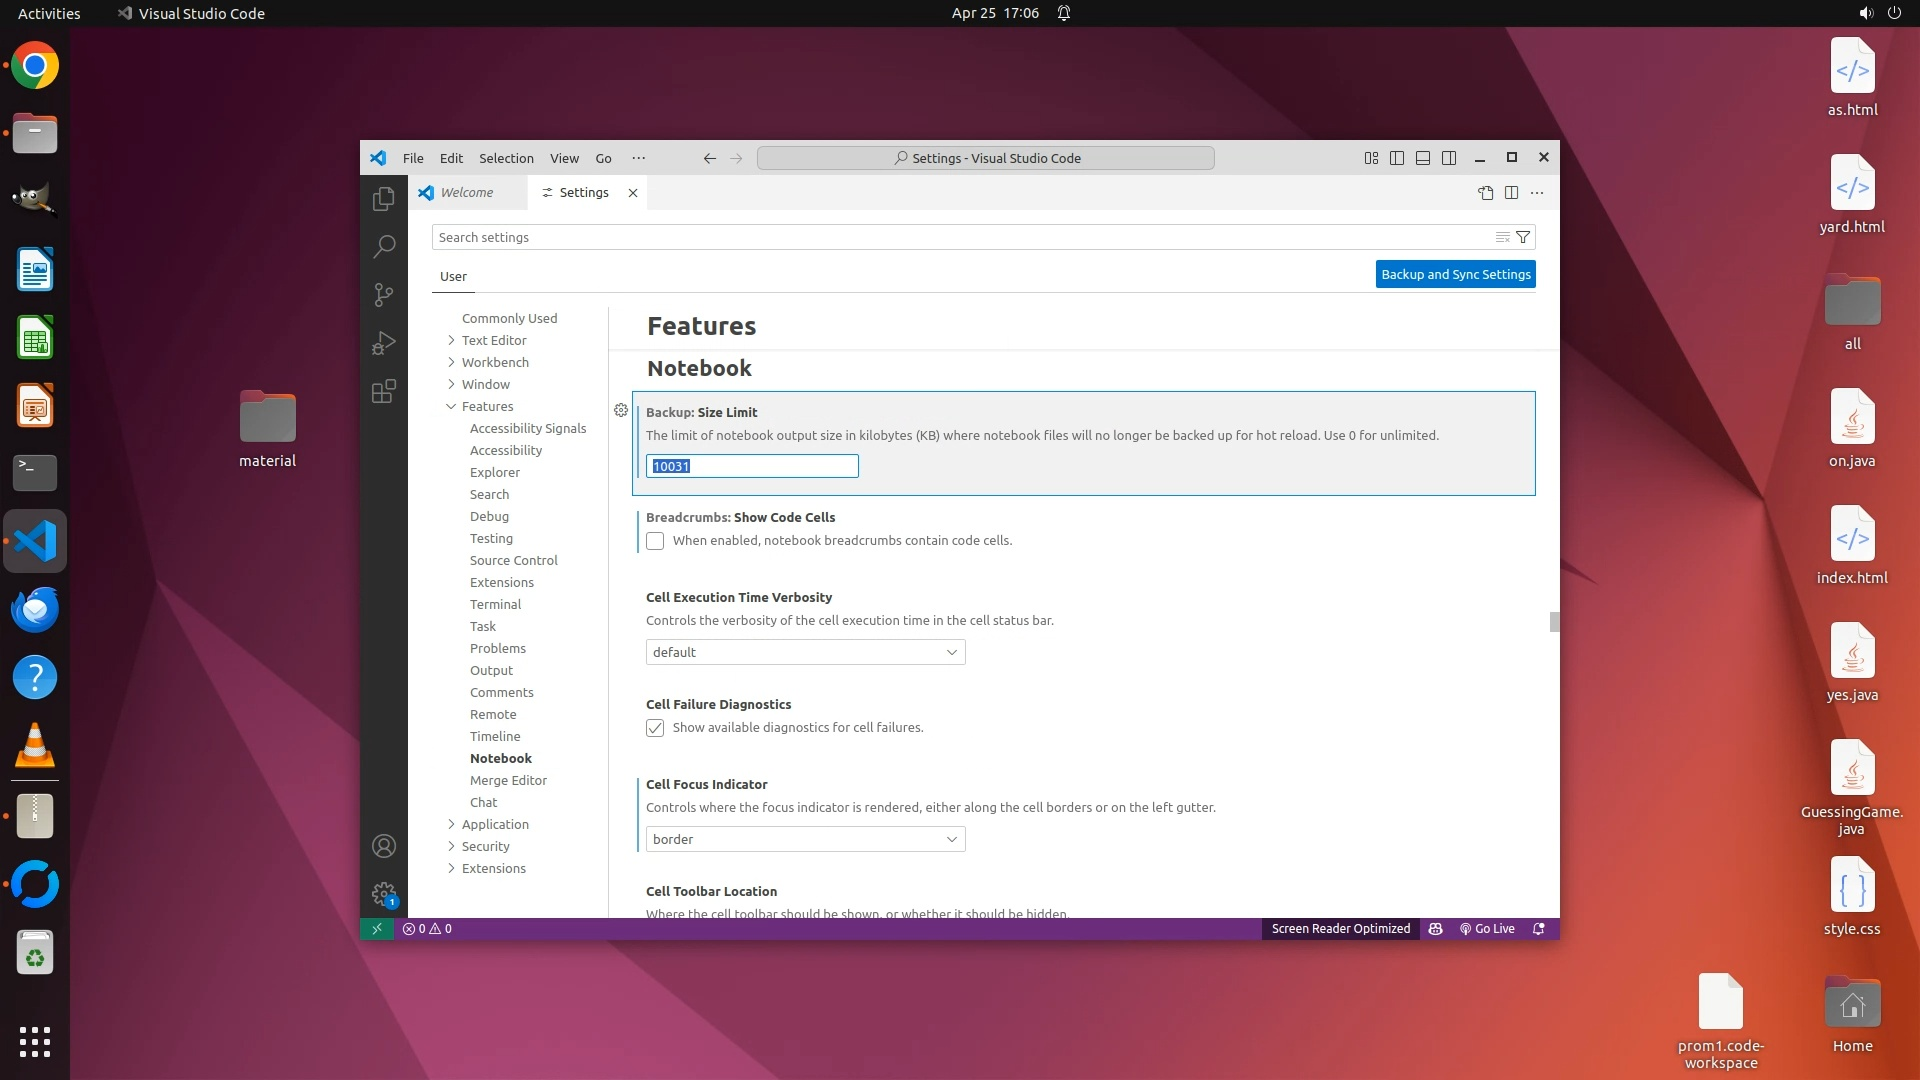Click the Open Settings (JSON) icon
This screenshot has width=1920, height=1080.
pos(1485,193)
